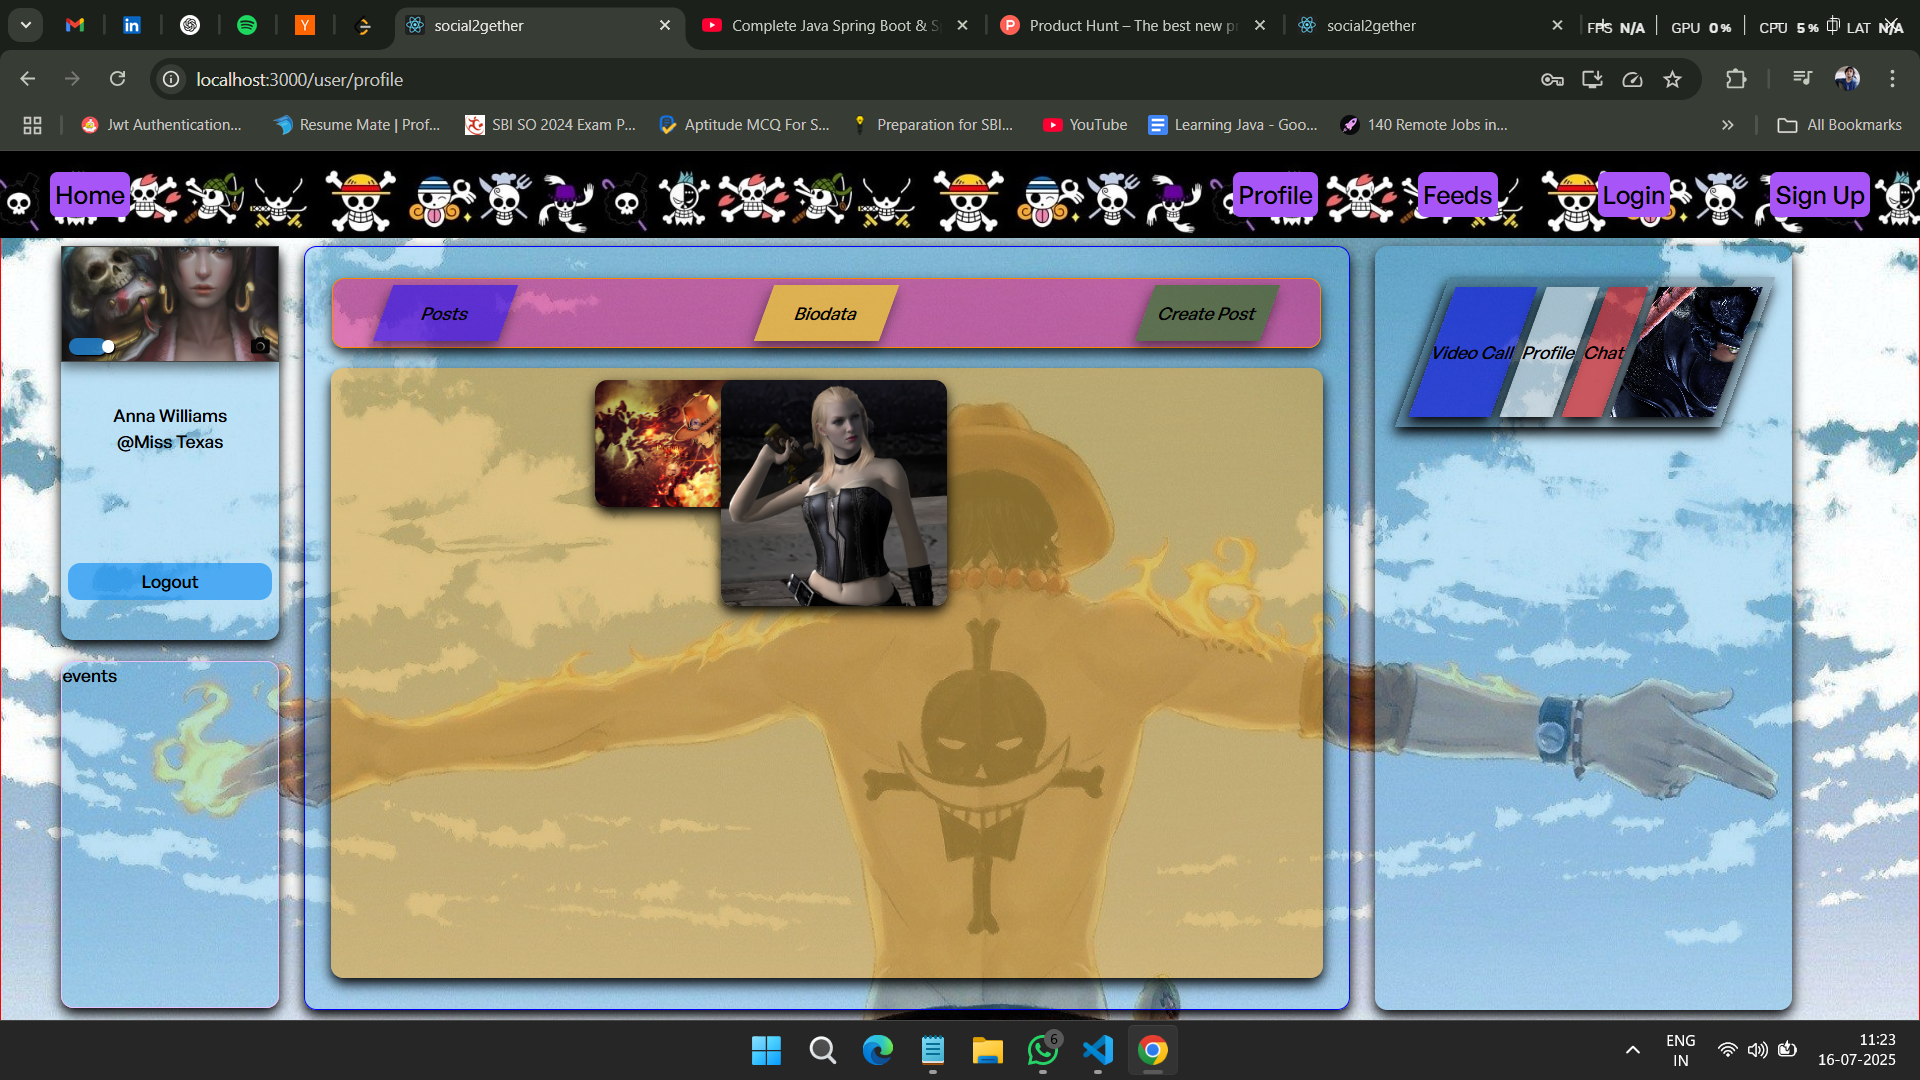Expand hidden bookmarks chevron
The width and height of the screenshot is (1920, 1080).
tap(1727, 125)
